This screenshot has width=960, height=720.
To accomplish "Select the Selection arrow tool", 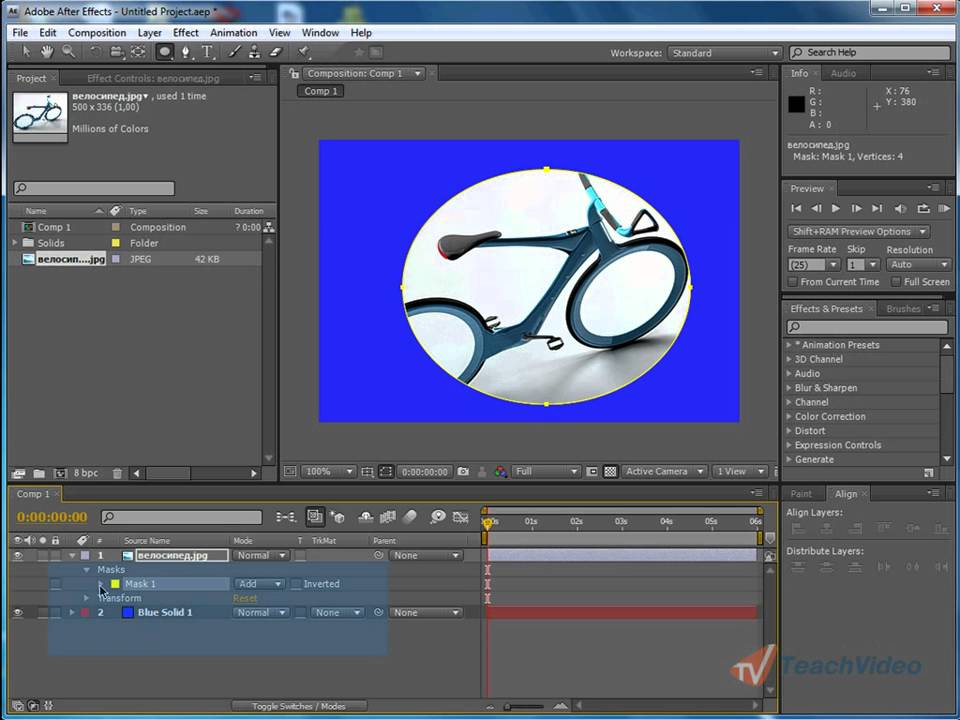I will (26, 52).
